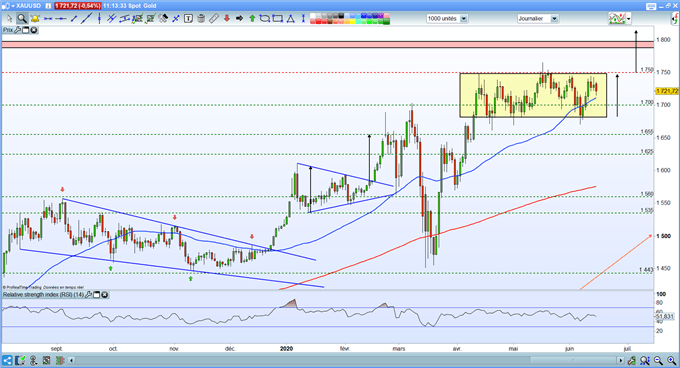The height and width of the screenshot is (368, 680).
Task: Insert a black right arrow marker
Action: (x=239, y=19)
